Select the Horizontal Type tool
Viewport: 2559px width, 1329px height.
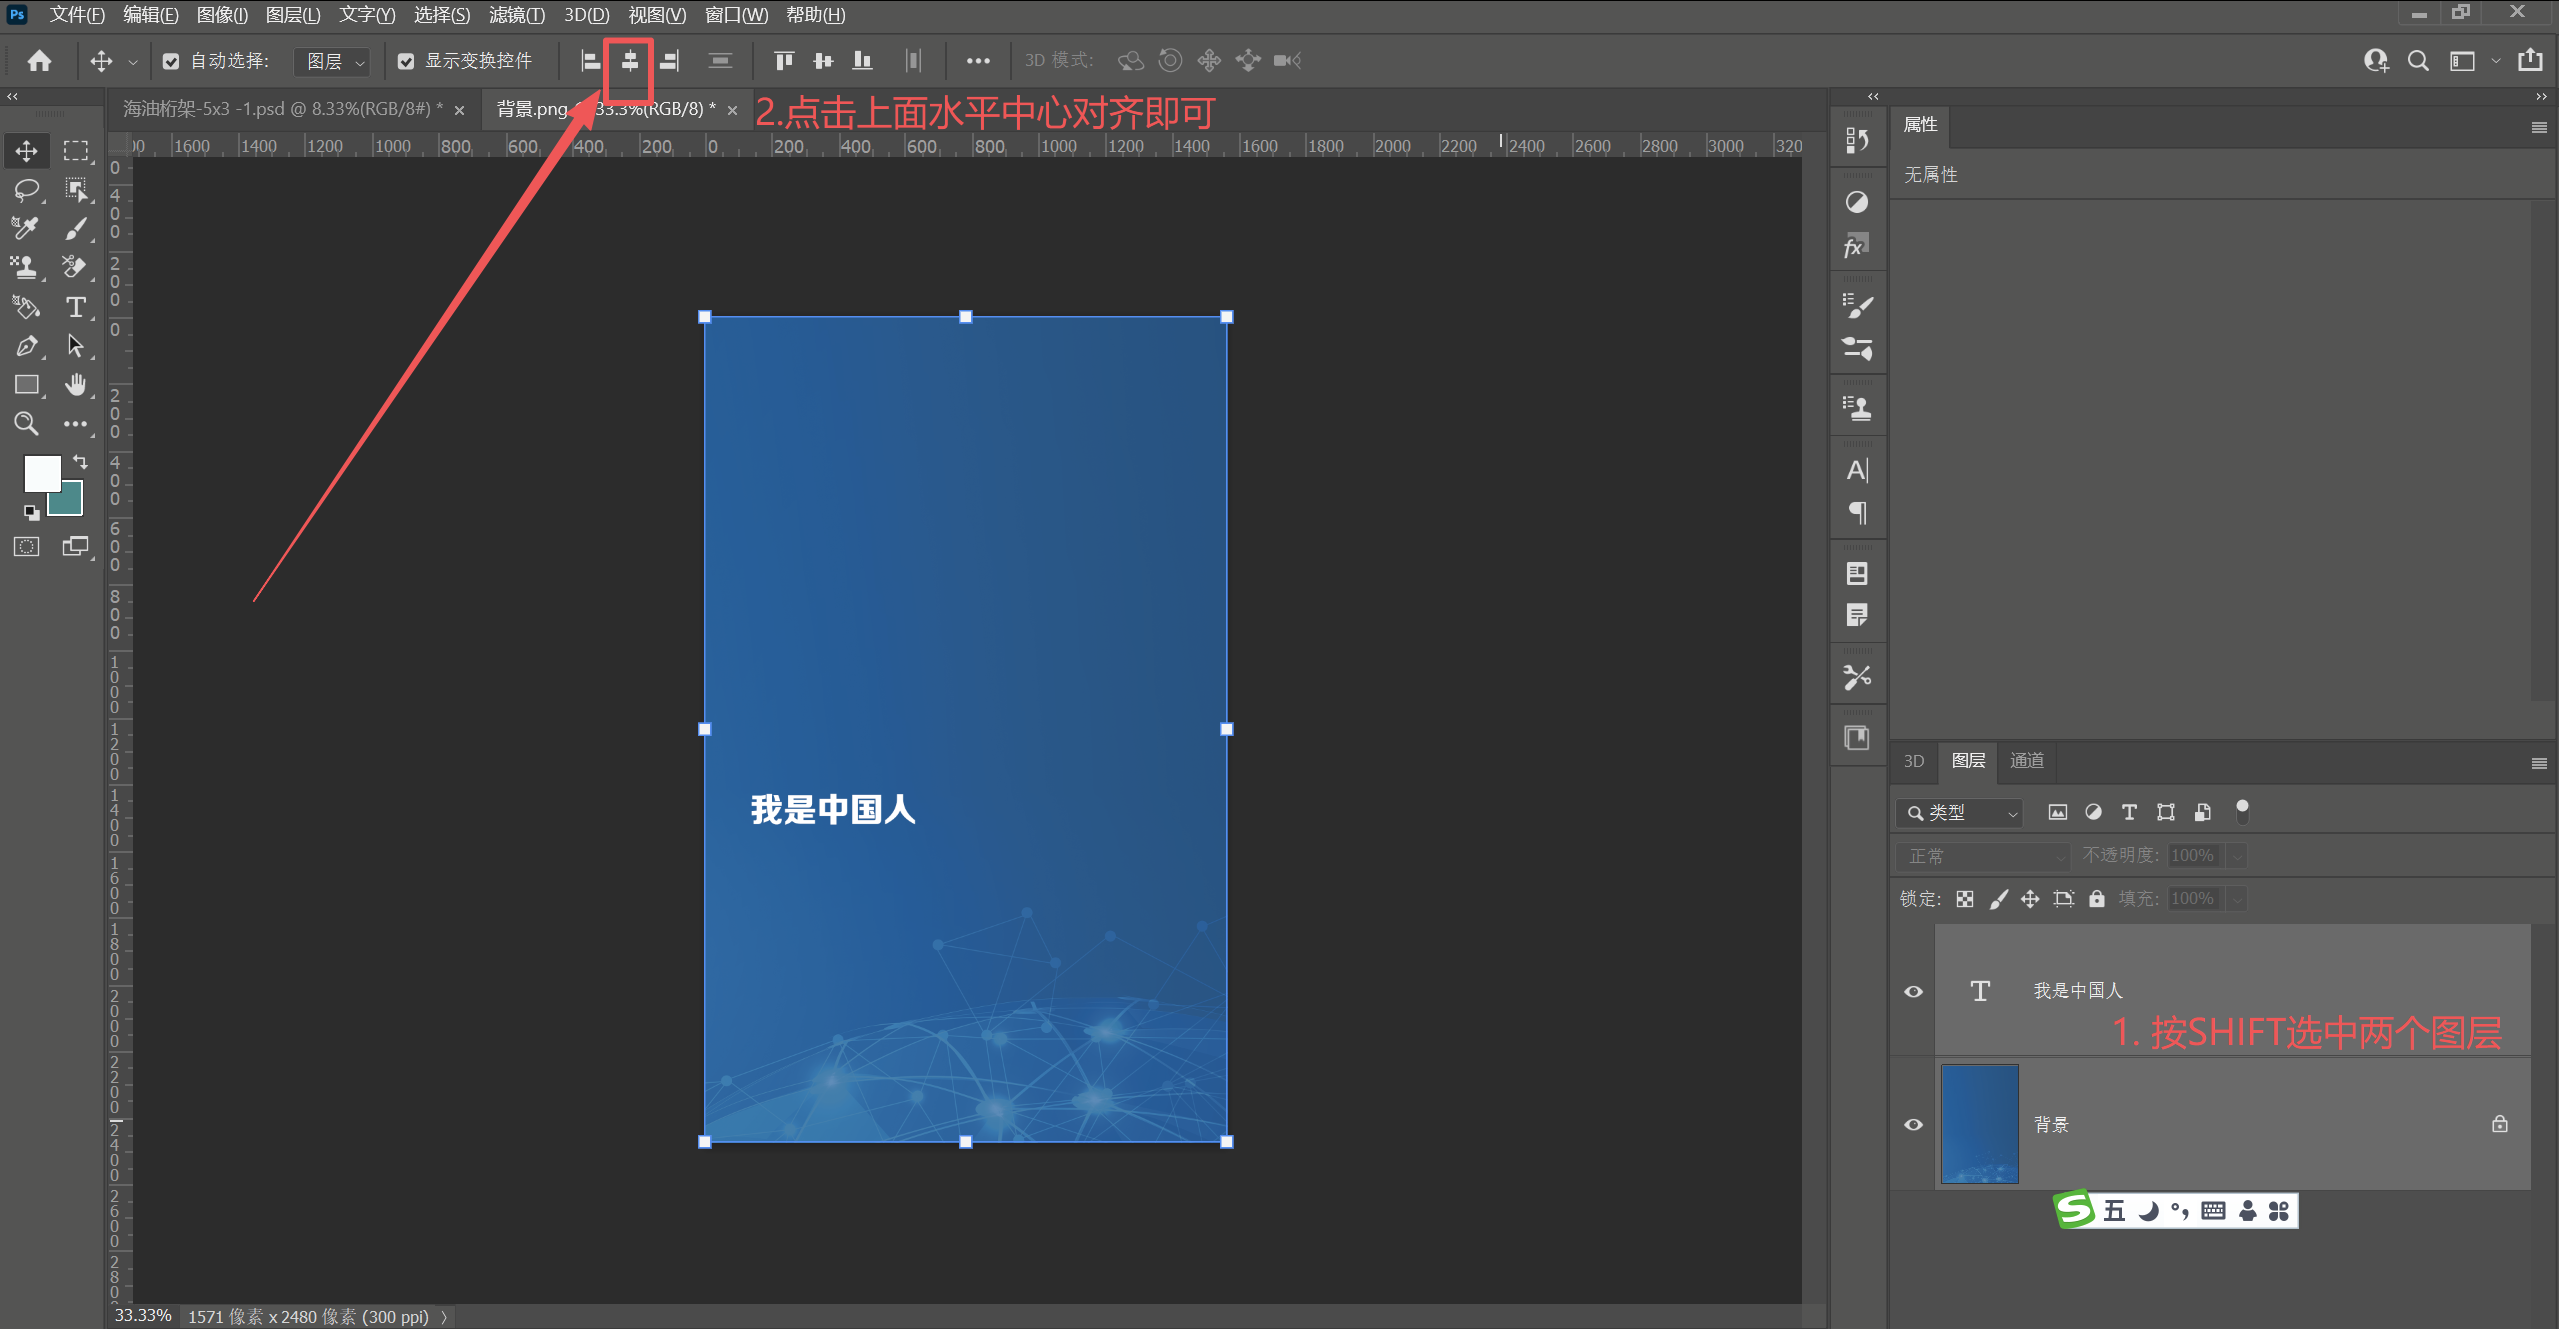click(x=75, y=307)
